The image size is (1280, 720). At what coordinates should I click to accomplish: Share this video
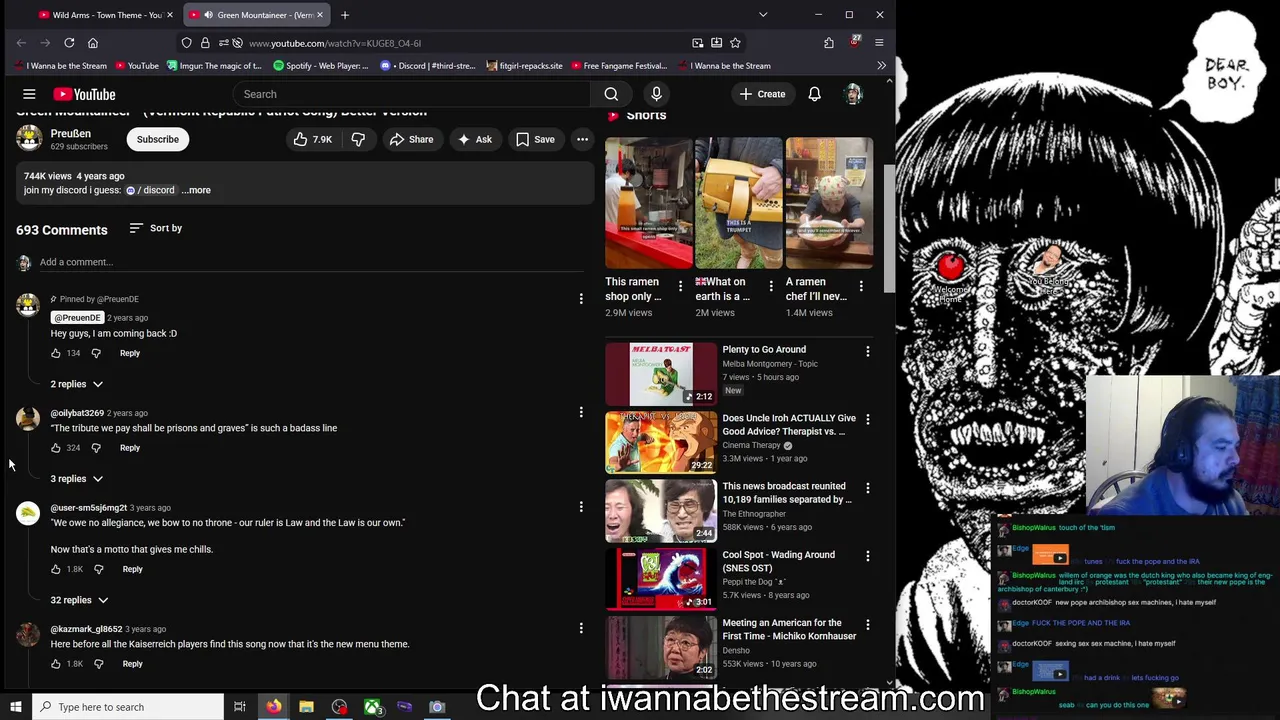(x=411, y=140)
